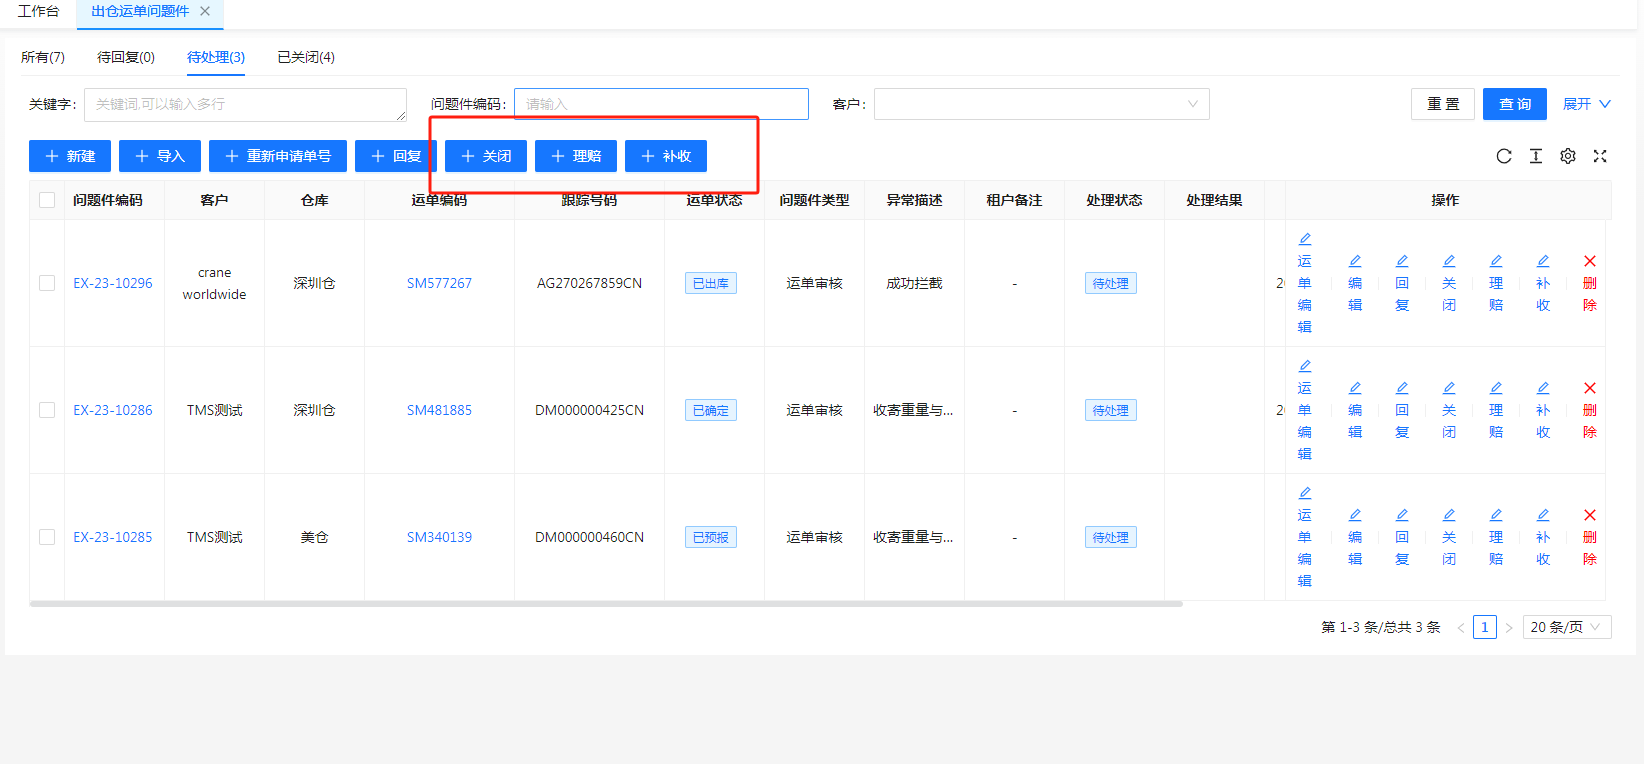The image size is (1644, 764).
Task: Open the 客户 dropdown filter
Action: pyautogui.click(x=1040, y=104)
